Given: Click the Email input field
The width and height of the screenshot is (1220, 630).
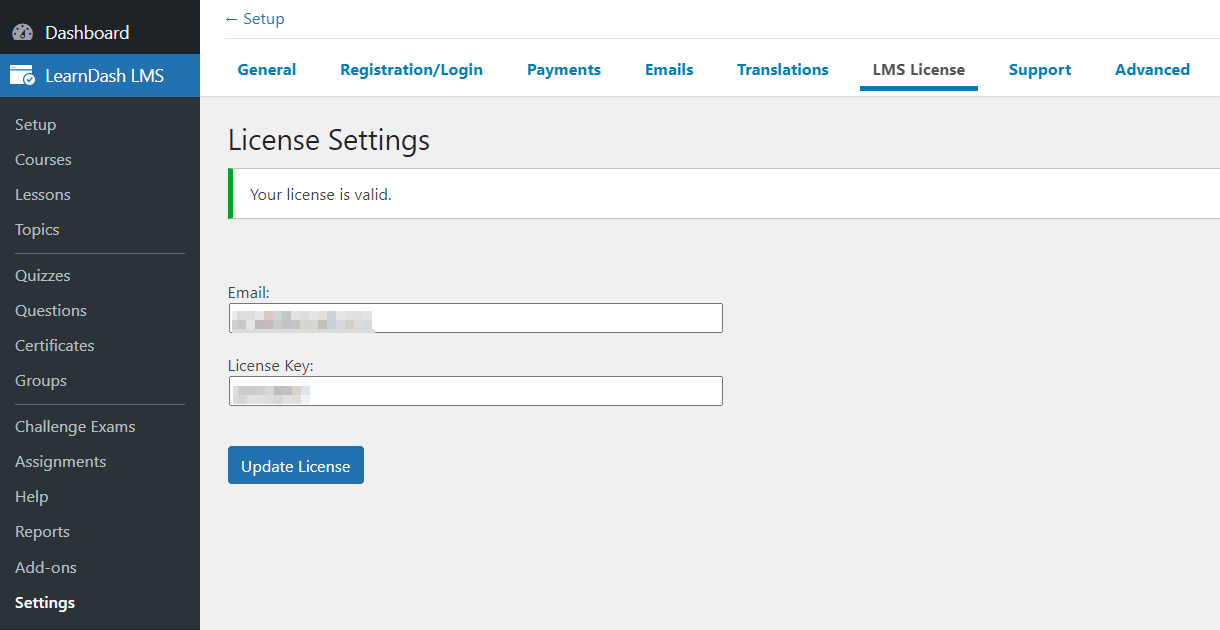Looking at the screenshot, I should [475, 318].
